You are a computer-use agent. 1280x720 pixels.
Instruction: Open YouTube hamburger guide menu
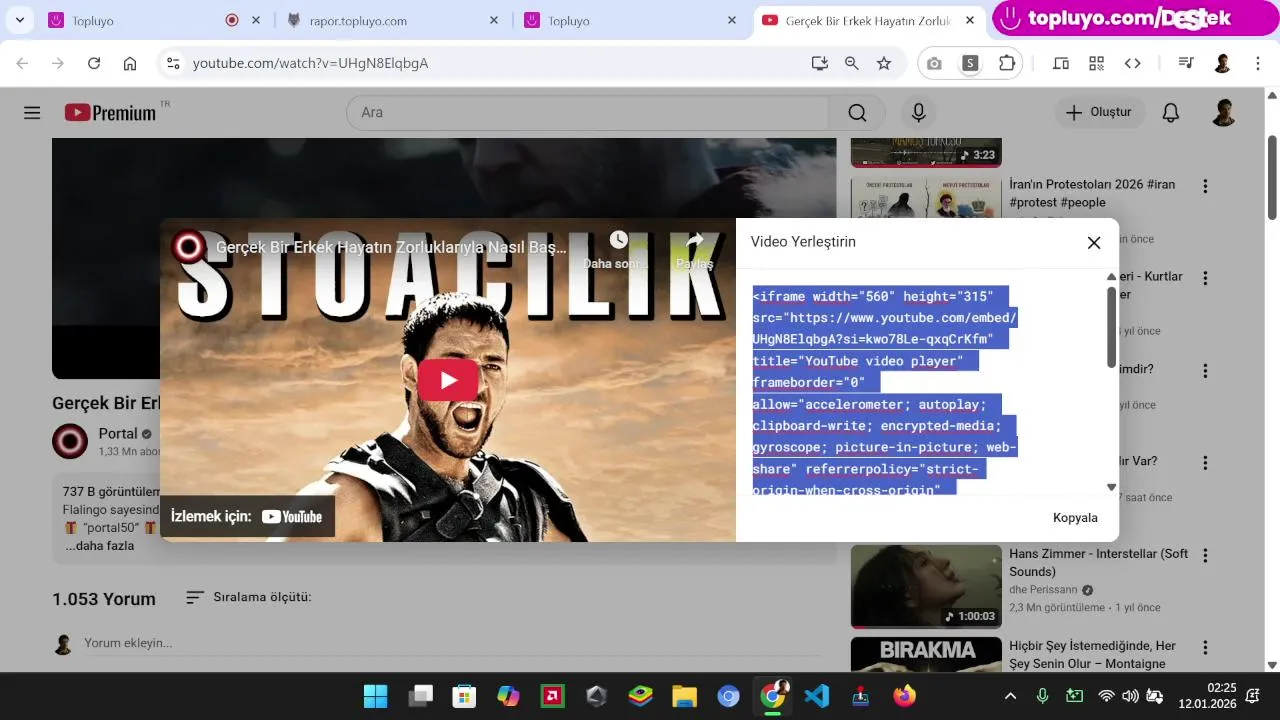point(32,113)
